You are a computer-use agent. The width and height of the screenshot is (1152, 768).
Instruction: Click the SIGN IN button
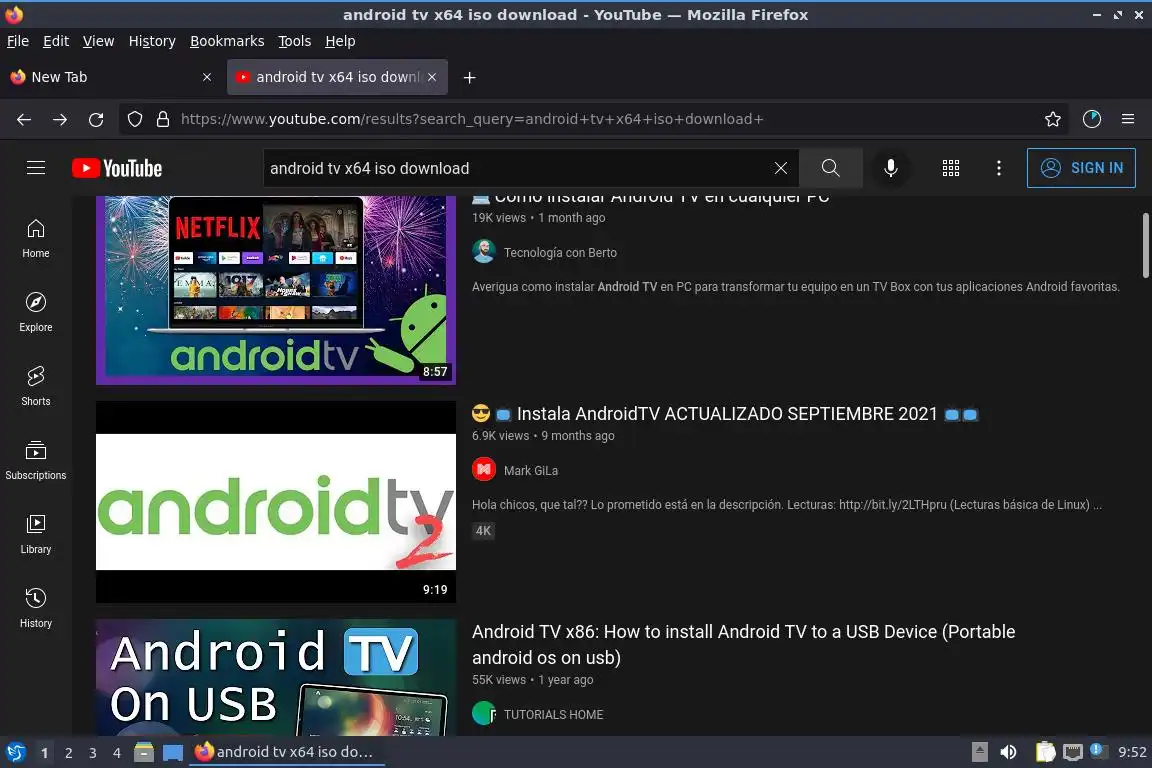click(x=1081, y=168)
